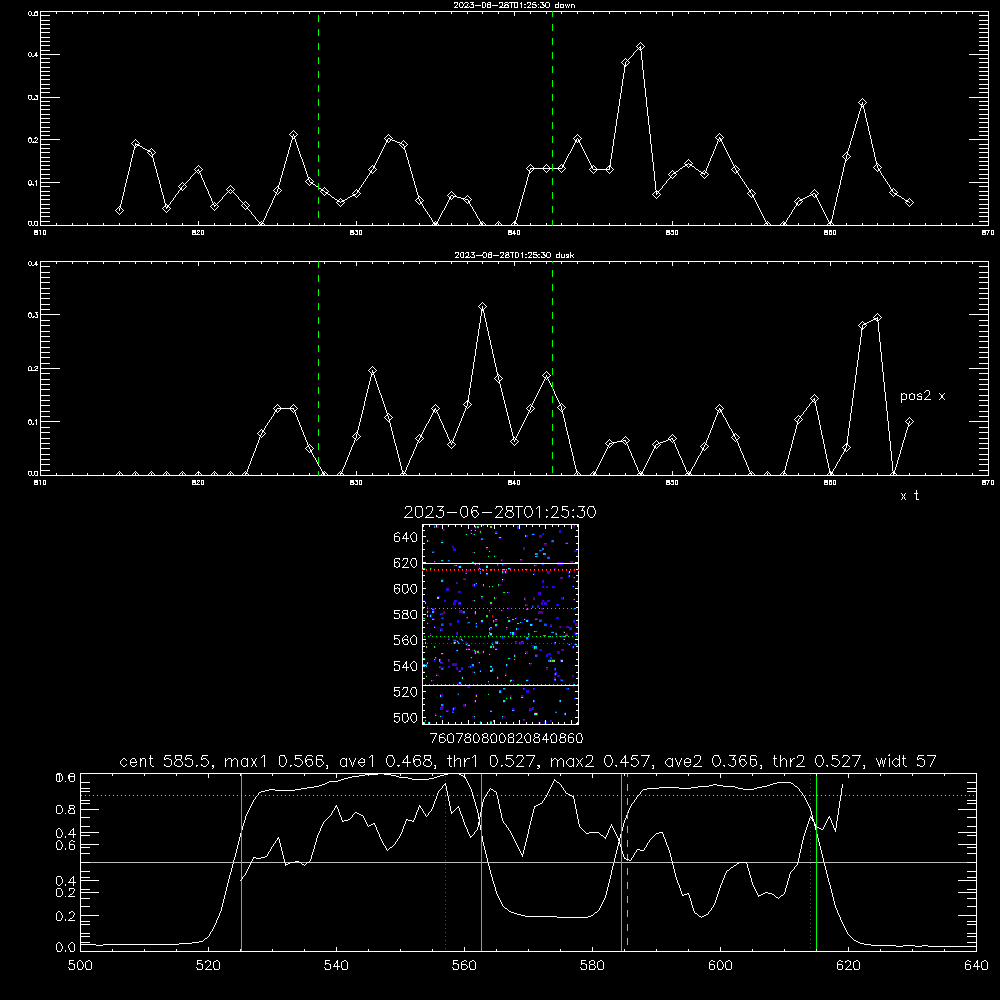Select the "x t" label
The width and height of the screenshot is (1000, 1000).
pyautogui.click(x=909, y=496)
